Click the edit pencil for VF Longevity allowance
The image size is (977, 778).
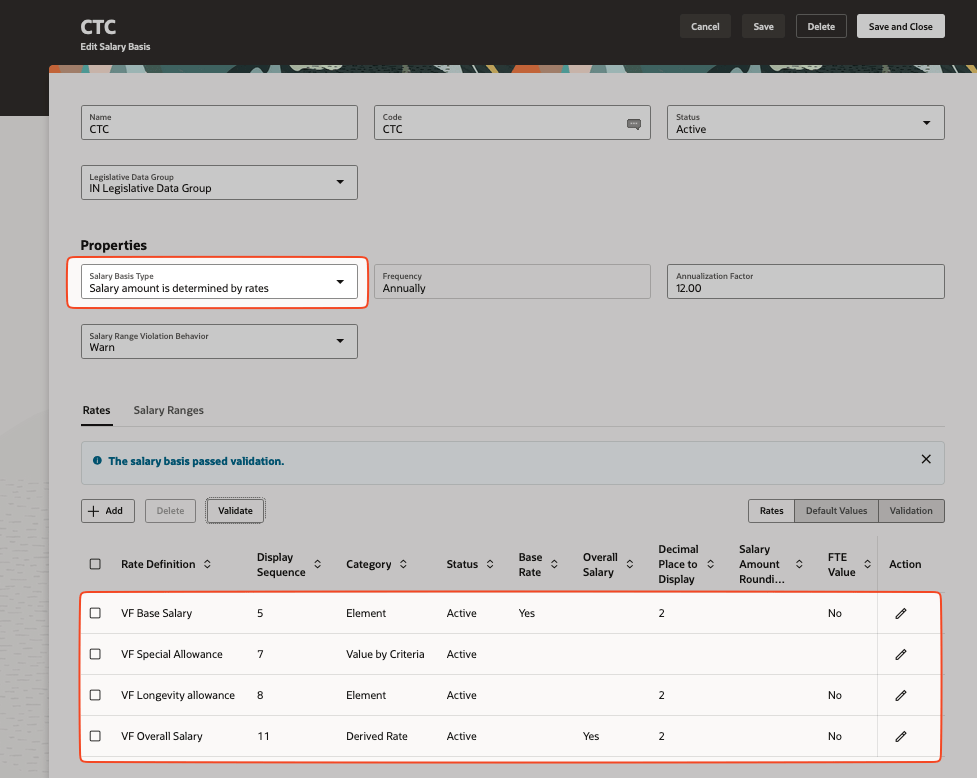click(900, 695)
